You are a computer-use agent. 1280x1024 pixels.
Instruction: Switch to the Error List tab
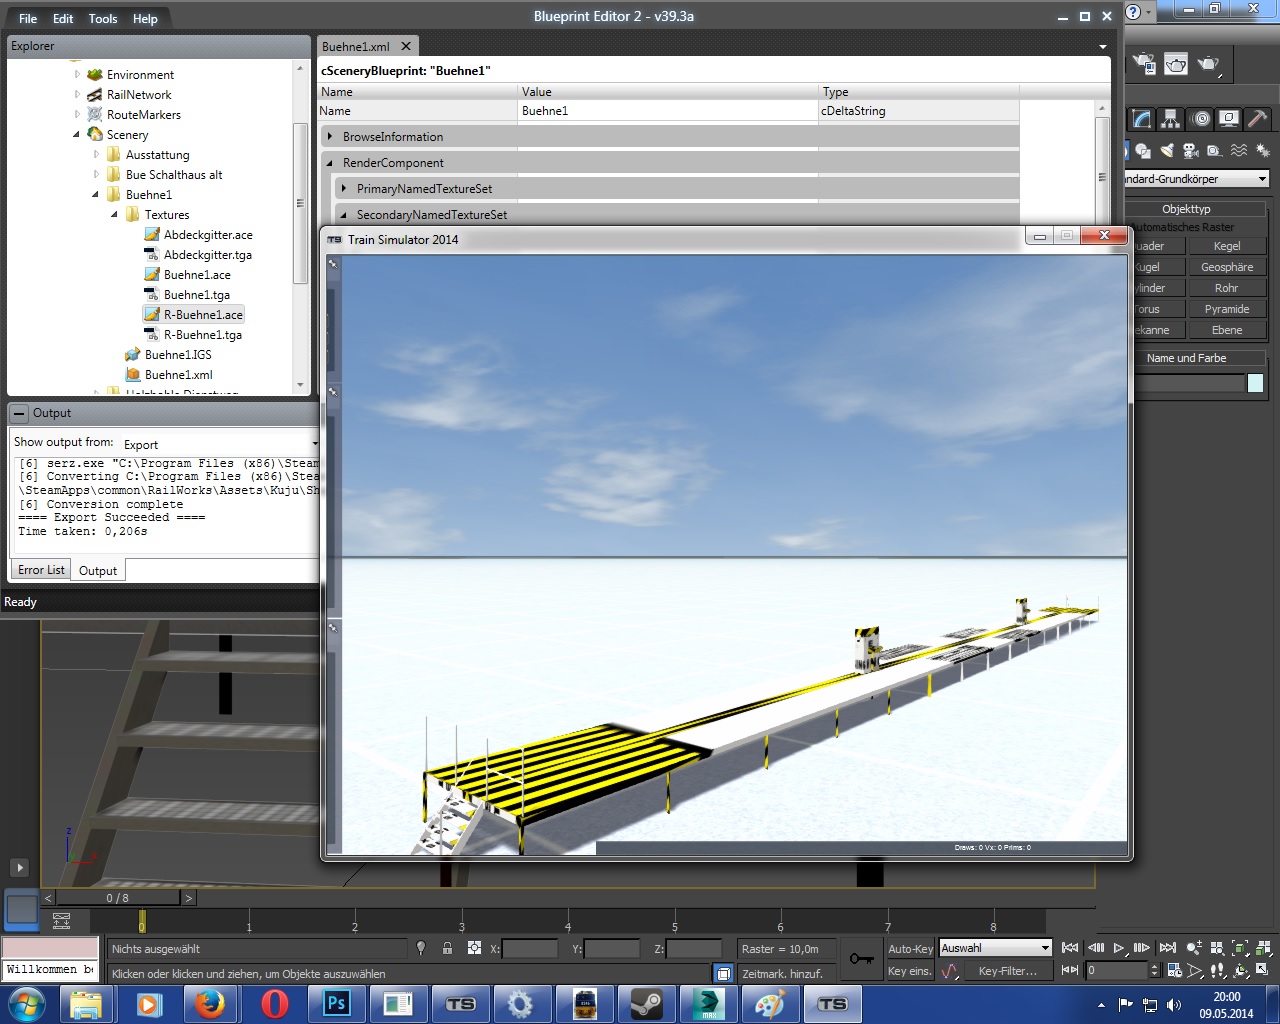coord(41,570)
